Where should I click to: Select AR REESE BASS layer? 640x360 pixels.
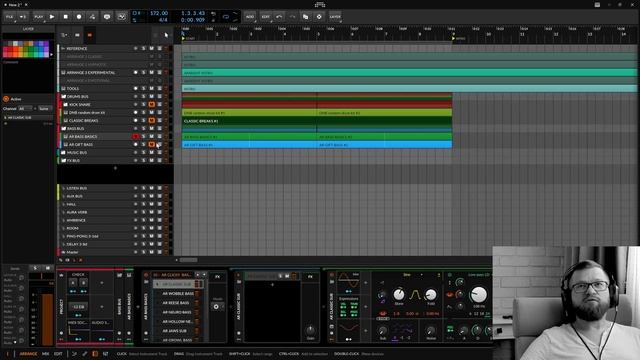pyautogui.click(x=178, y=303)
